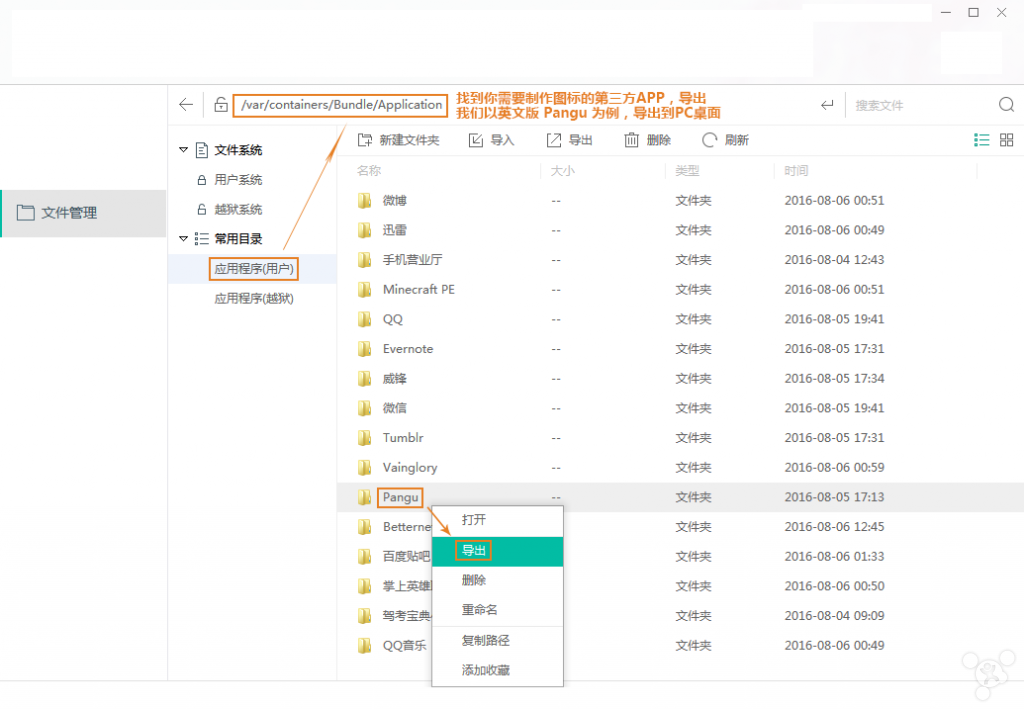Switch to list view icon
The height and width of the screenshot is (710, 1024).
pyautogui.click(x=981, y=140)
